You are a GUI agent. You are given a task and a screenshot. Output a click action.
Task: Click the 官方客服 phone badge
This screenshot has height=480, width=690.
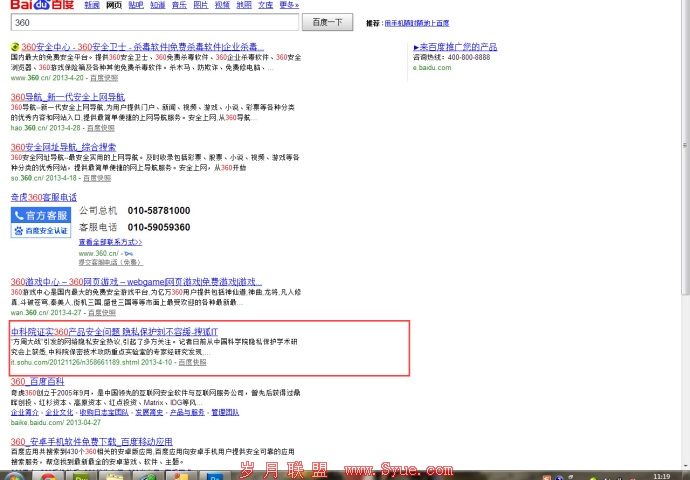[x=41, y=215]
